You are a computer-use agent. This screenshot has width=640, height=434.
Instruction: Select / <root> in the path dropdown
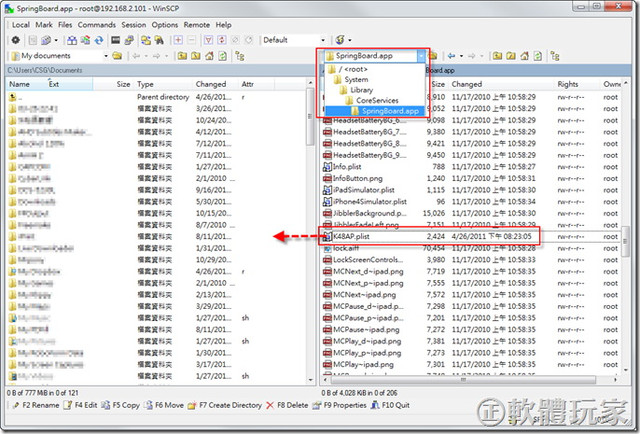point(374,69)
